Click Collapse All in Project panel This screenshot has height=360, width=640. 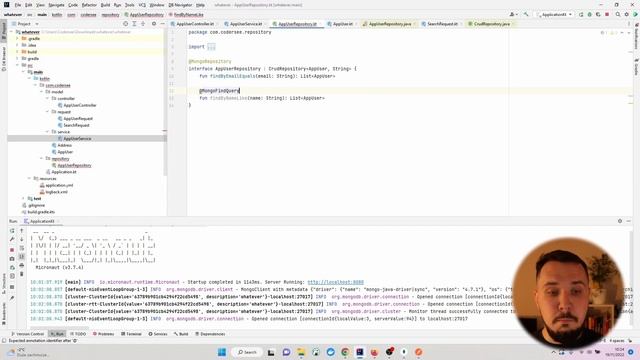point(143,24)
